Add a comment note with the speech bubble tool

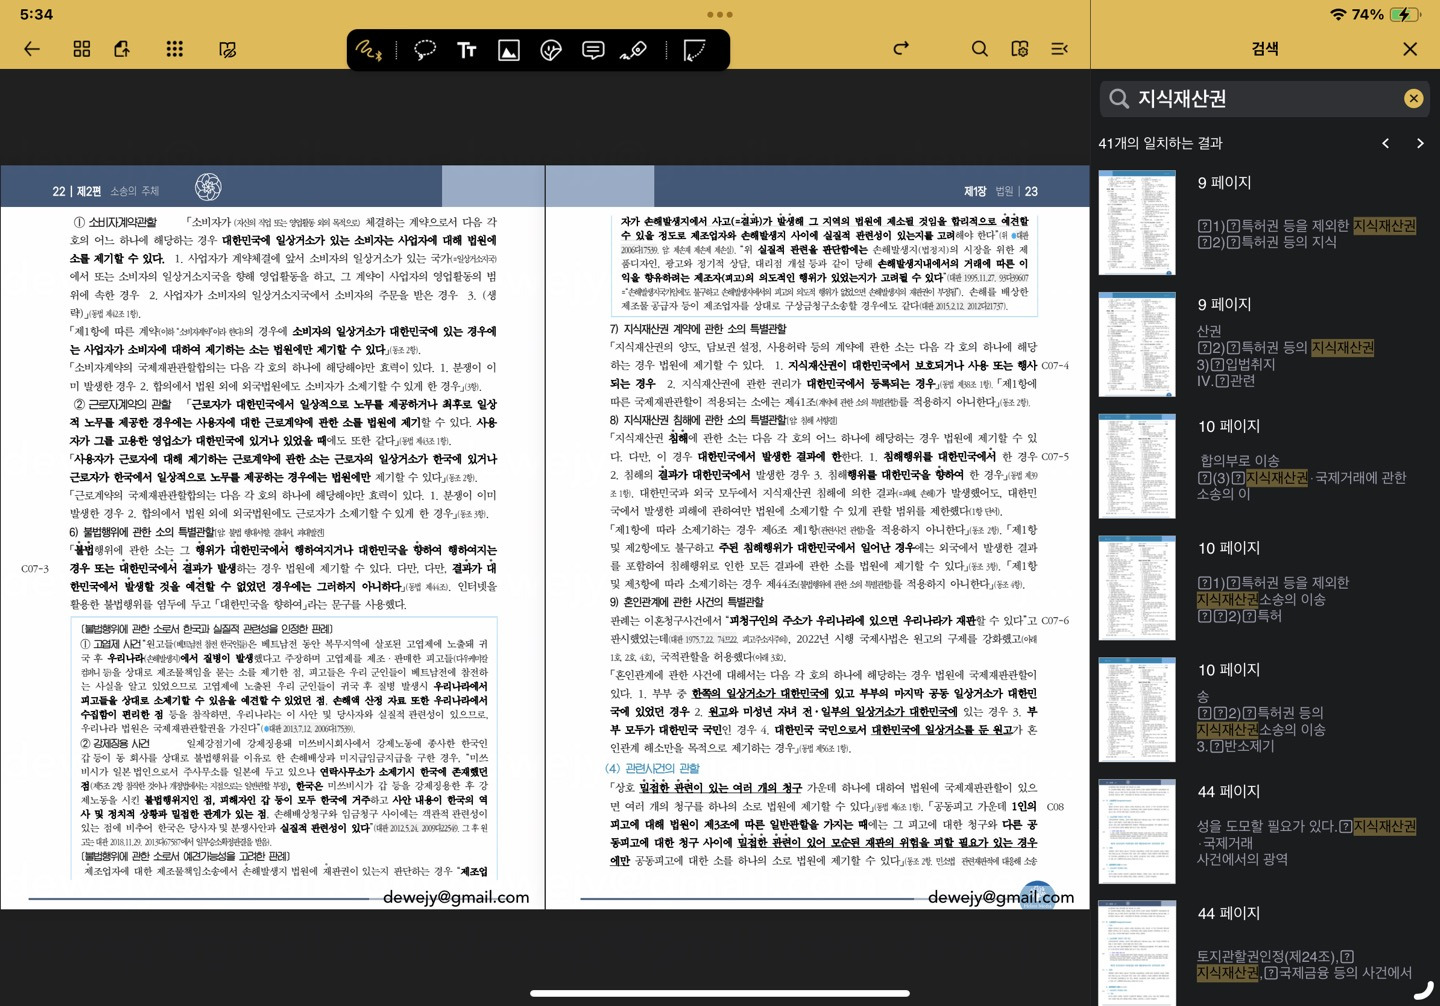[x=593, y=50]
